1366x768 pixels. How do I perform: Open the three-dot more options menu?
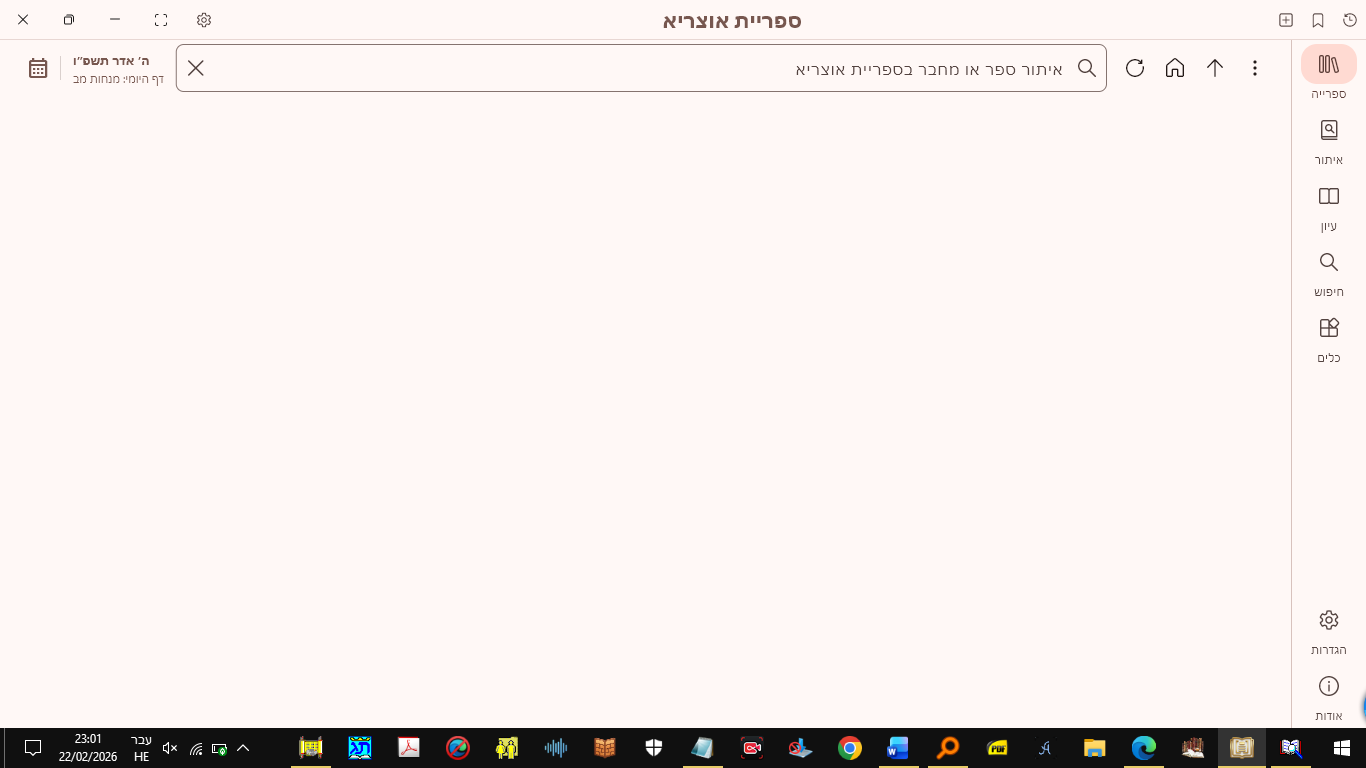tap(1255, 68)
